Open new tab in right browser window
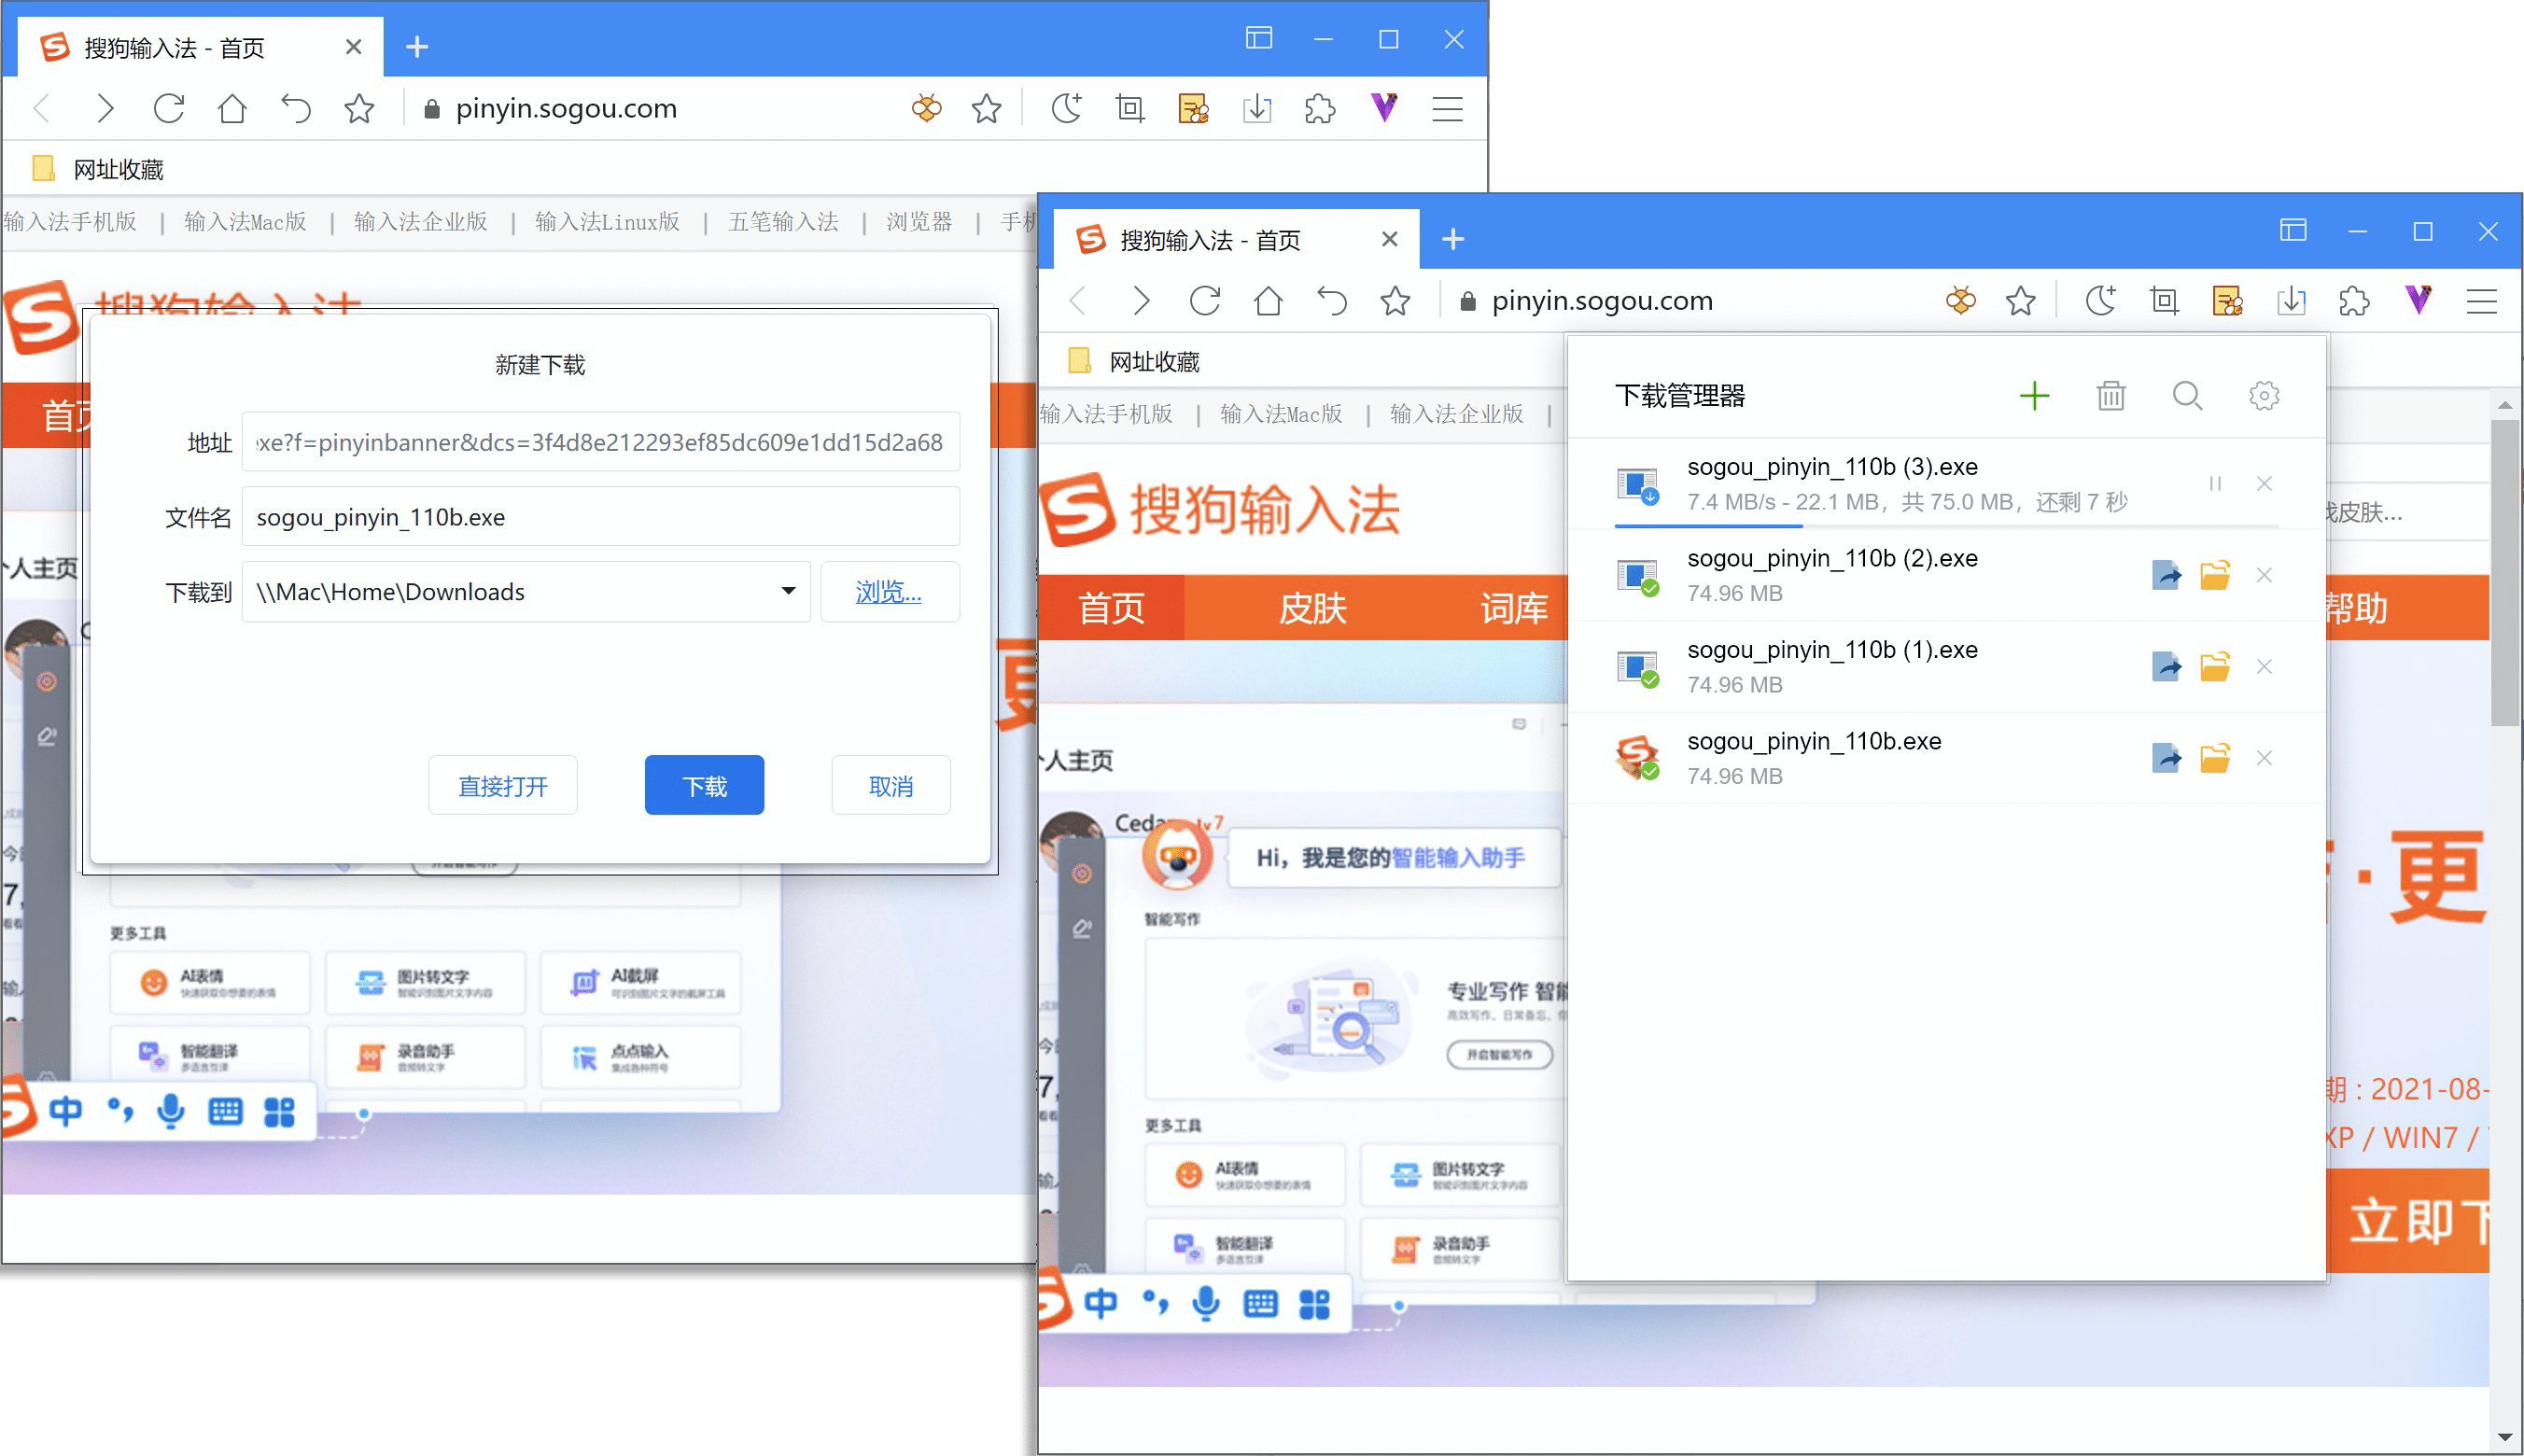The width and height of the screenshot is (2524, 1456). [x=1453, y=239]
